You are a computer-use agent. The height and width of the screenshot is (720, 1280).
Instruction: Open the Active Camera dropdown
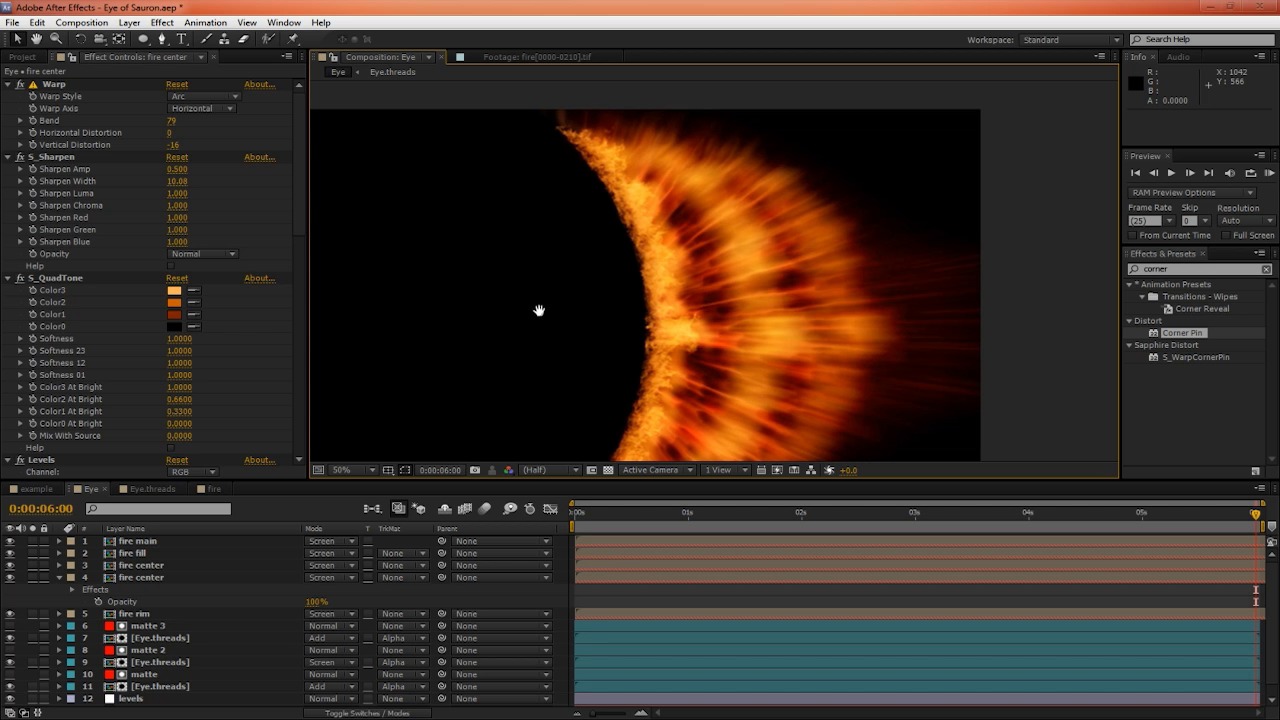click(657, 470)
